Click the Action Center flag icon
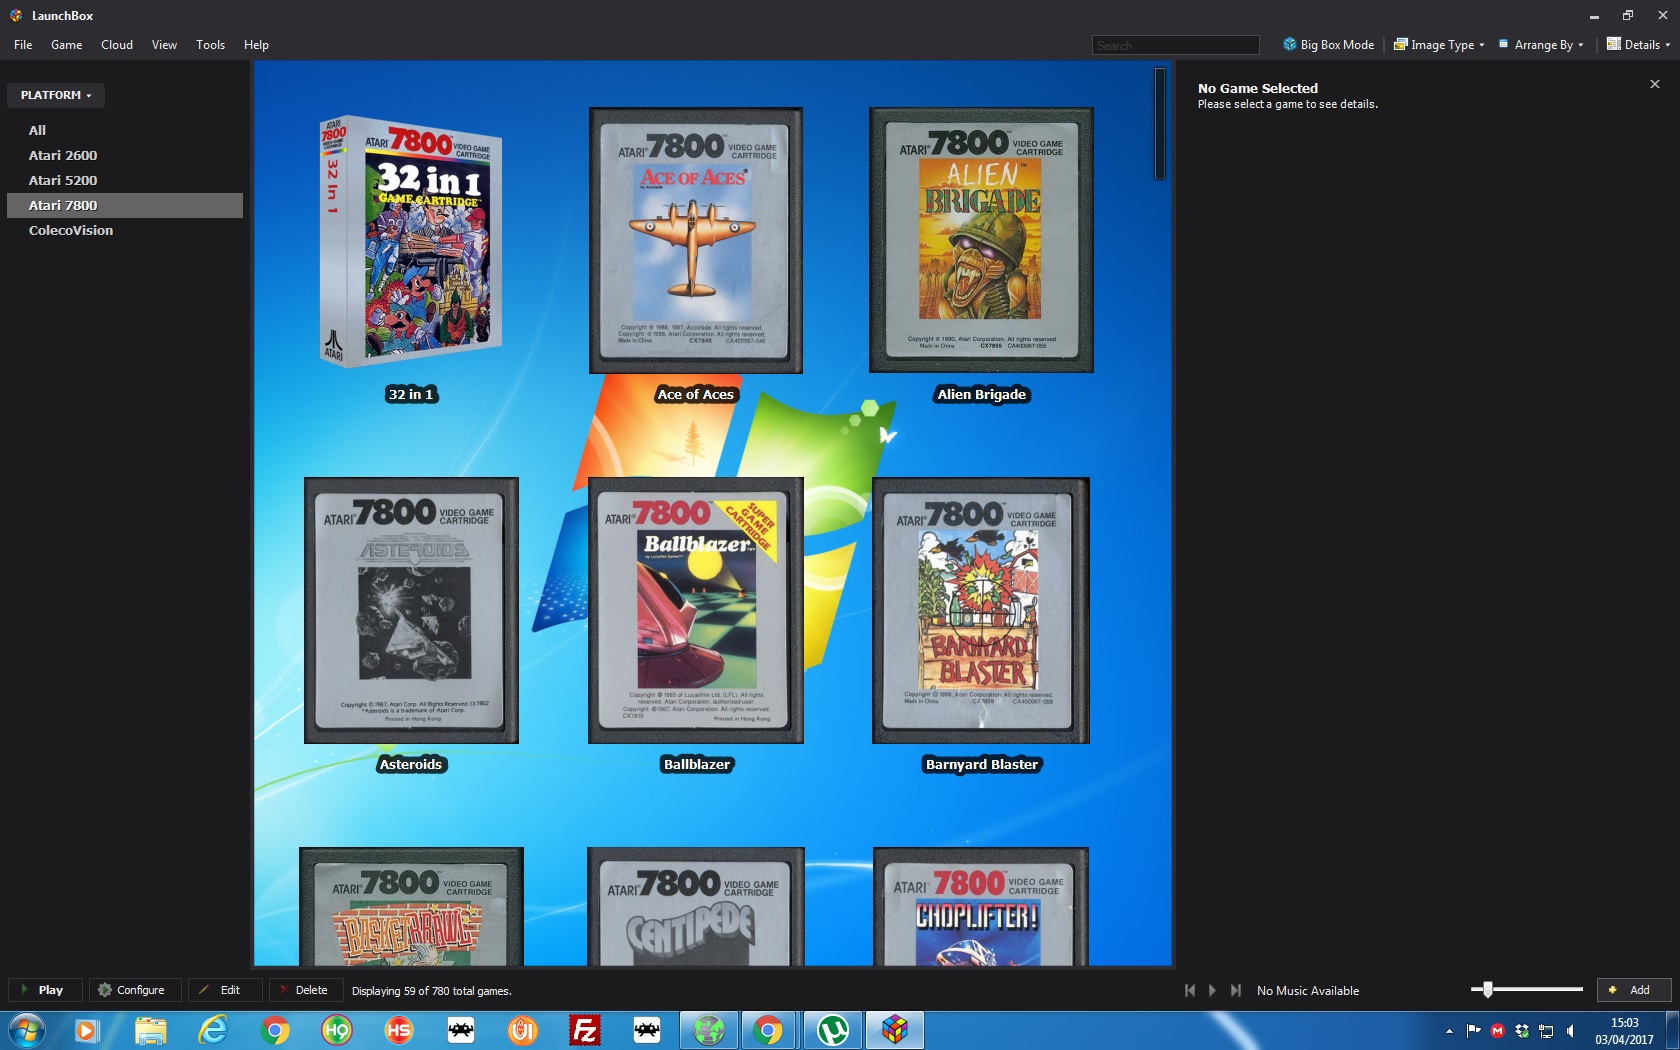The width and height of the screenshot is (1680, 1050). pyautogui.click(x=1473, y=1030)
